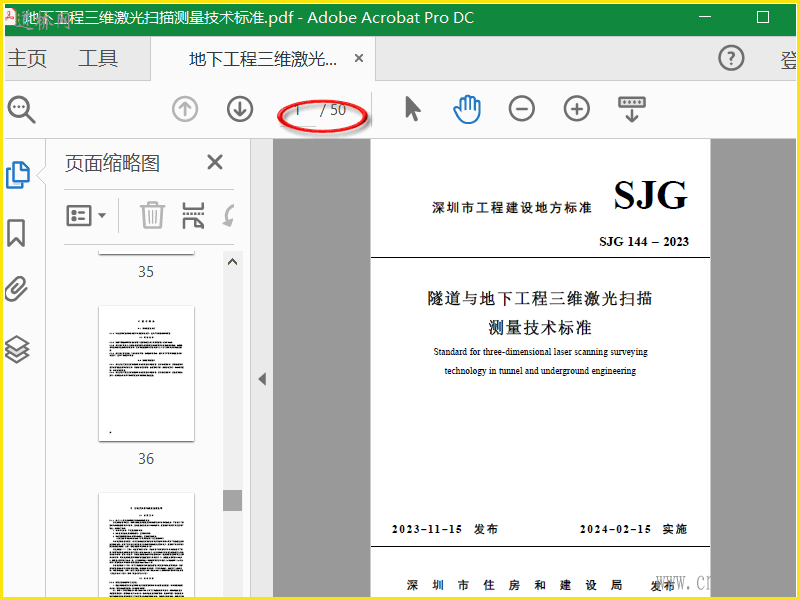Click the thumbnail panel scrollbar thumb
This screenshot has width=800, height=600.
click(x=233, y=501)
